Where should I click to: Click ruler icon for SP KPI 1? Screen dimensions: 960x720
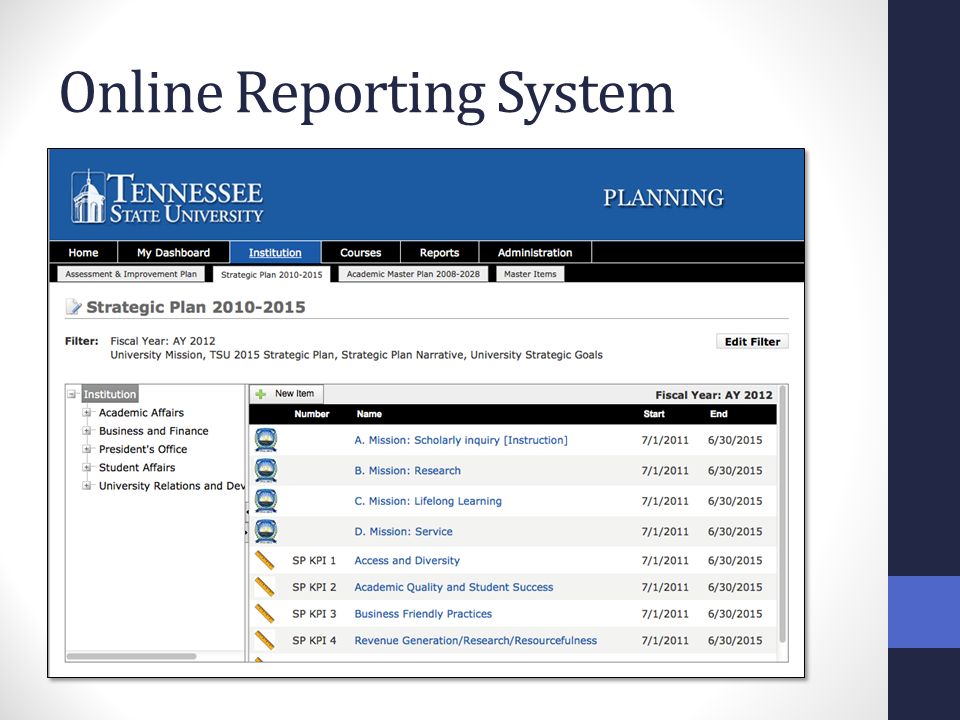coord(264,560)
